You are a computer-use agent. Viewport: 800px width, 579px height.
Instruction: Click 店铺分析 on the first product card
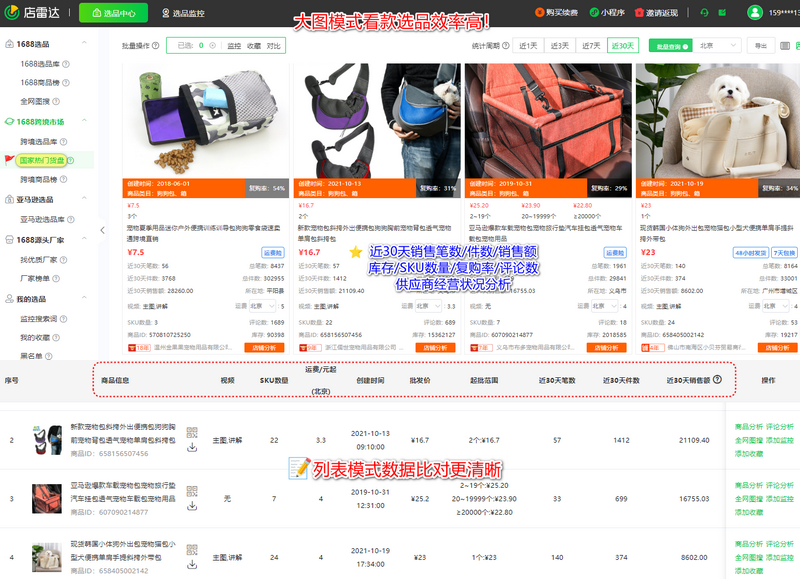[x=267, y=347]
